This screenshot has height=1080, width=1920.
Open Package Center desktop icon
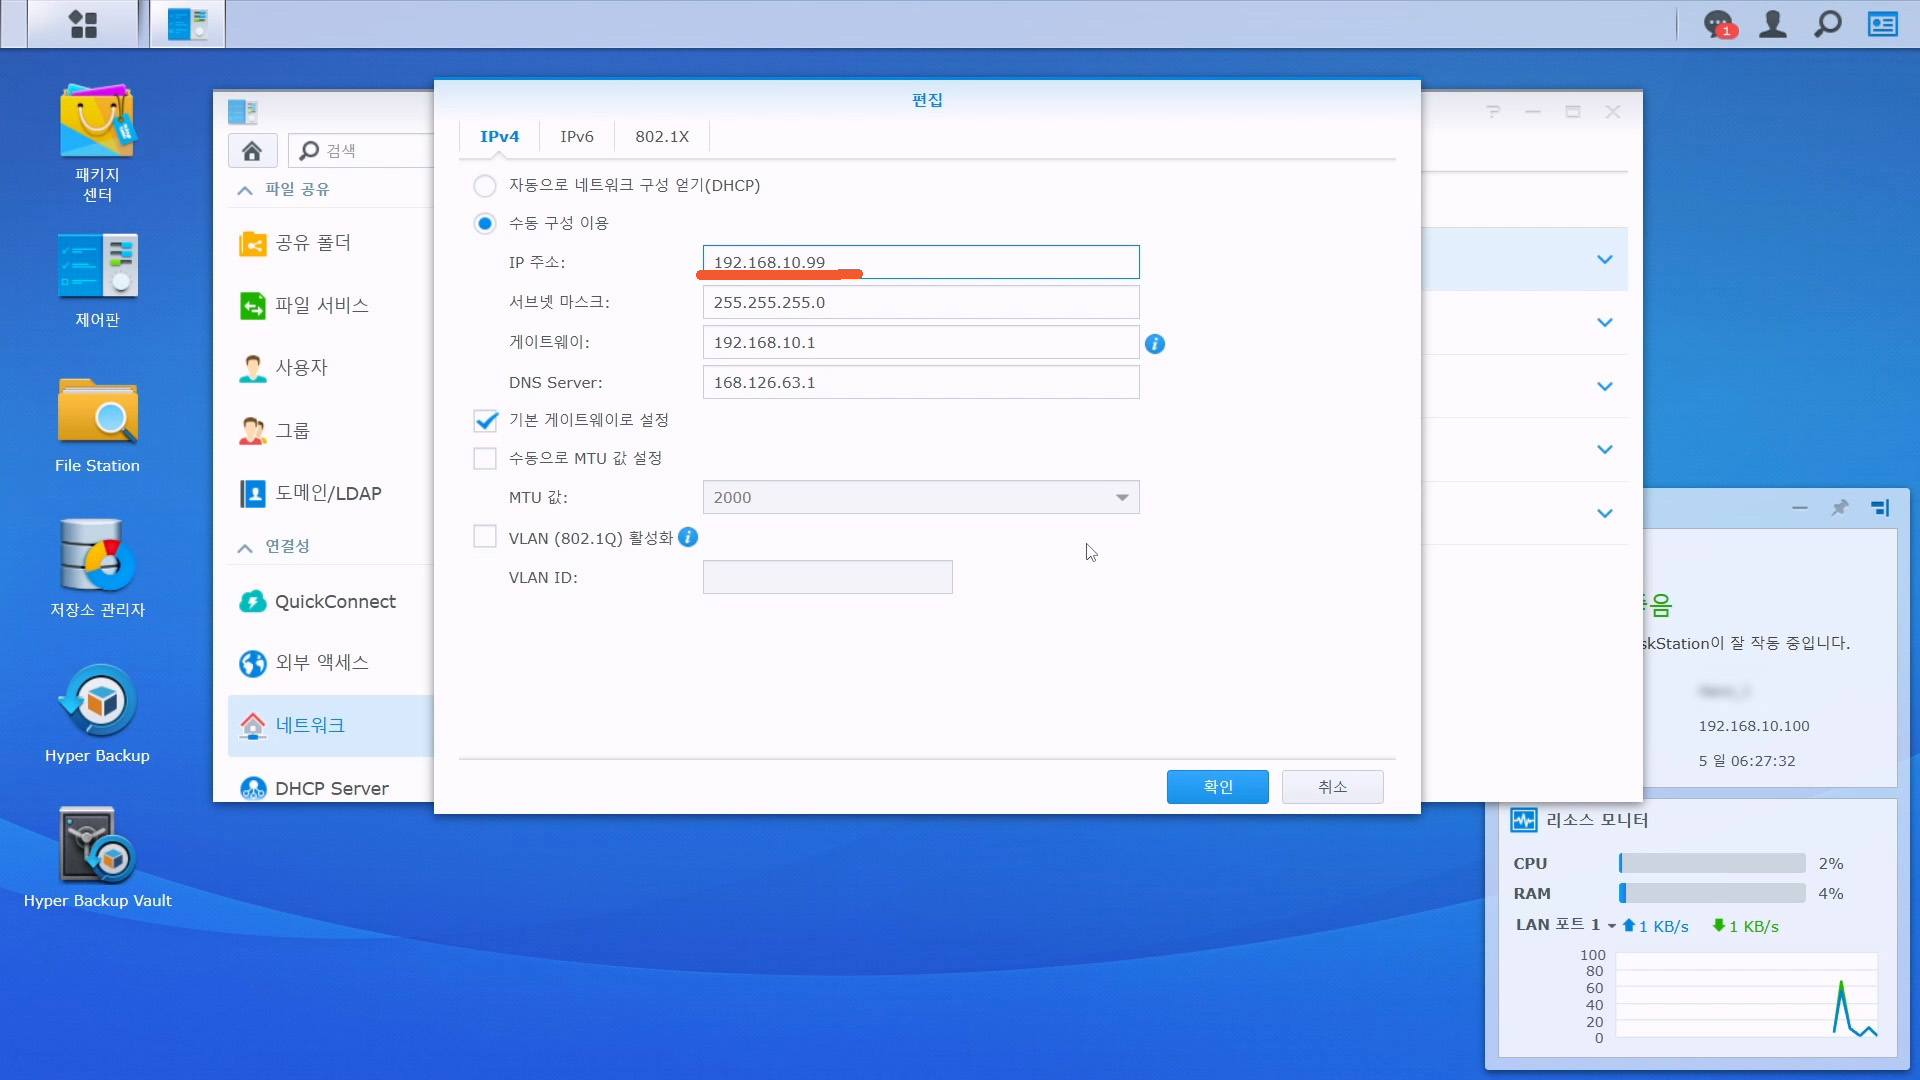(97, 122)
